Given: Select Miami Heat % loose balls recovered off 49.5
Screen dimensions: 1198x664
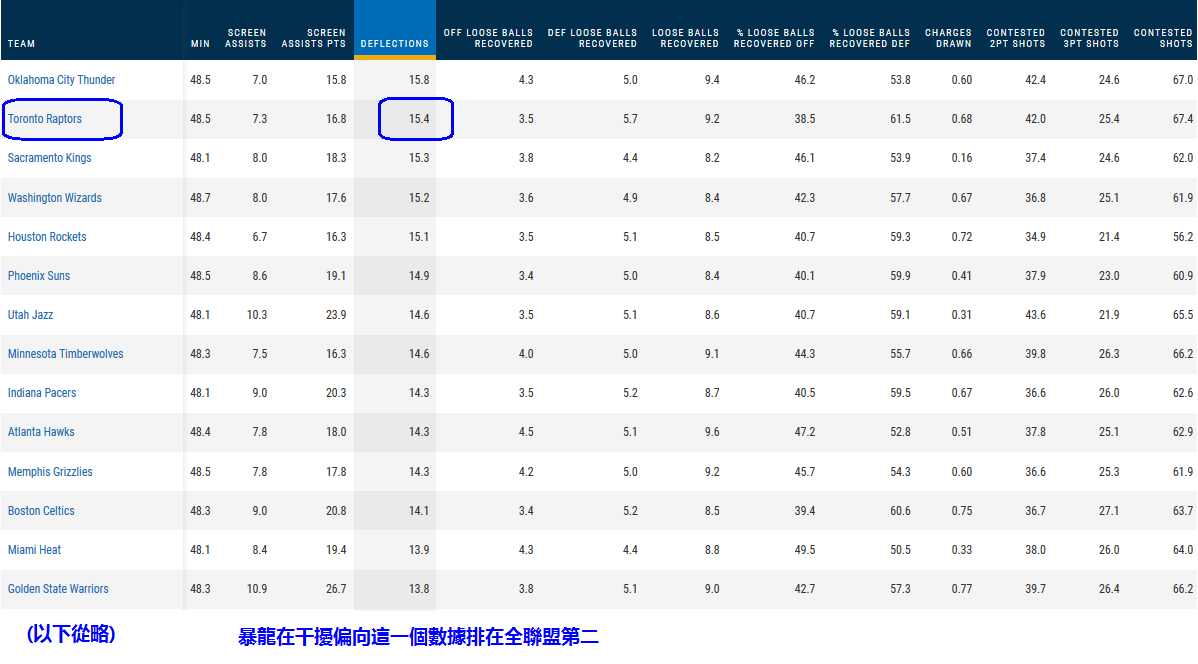Looking at the screenshot, I should click(x=805, y=549).
